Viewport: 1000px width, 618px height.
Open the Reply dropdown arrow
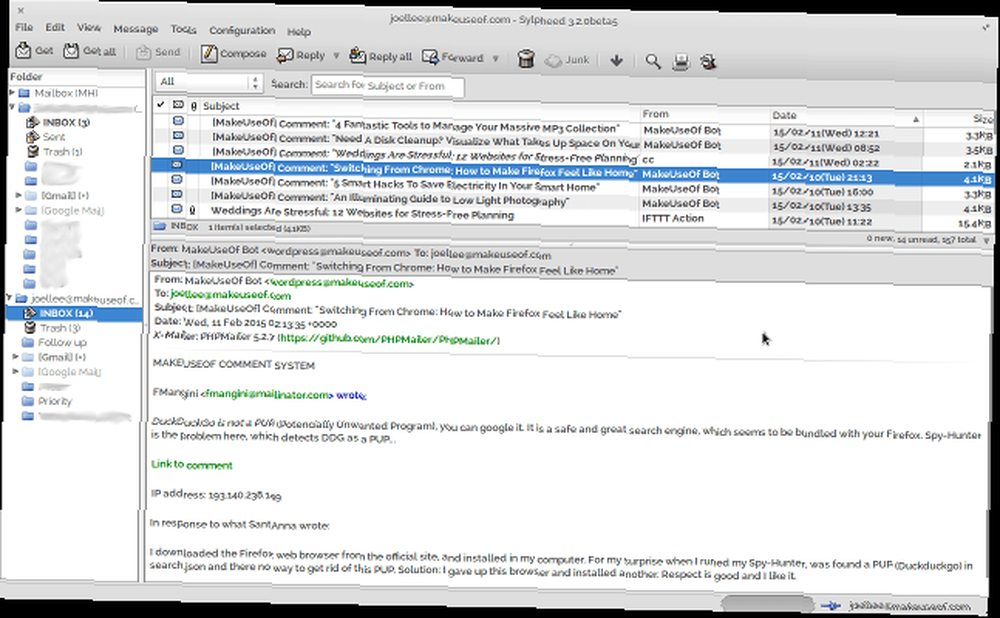click(x=336, y=56)
